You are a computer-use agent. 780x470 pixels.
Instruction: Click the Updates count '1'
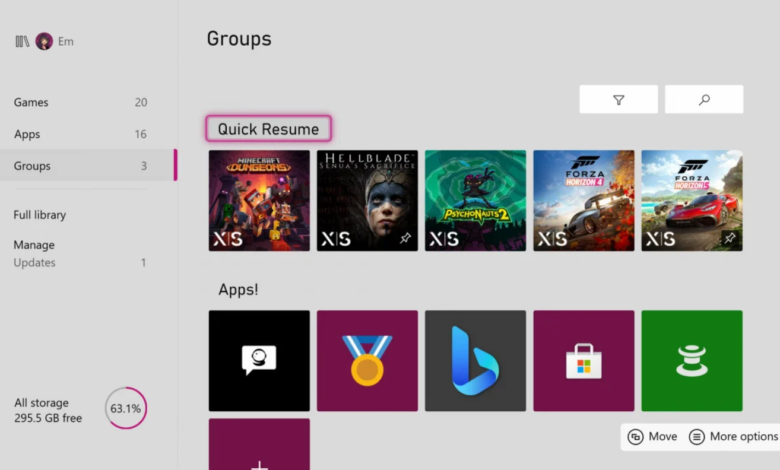pos(144,263)
